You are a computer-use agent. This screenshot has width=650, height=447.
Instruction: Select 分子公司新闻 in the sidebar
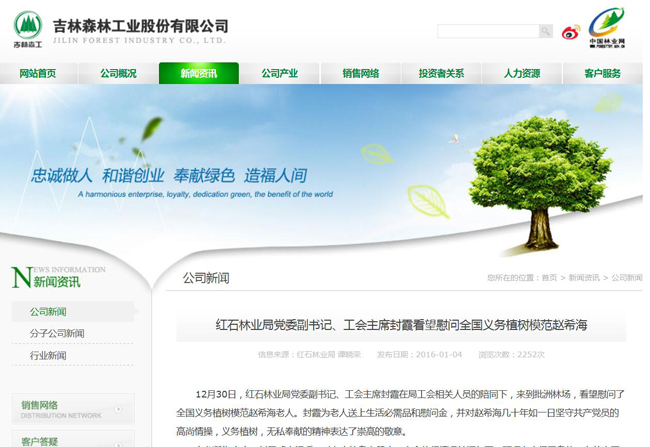tap(57, 334)
